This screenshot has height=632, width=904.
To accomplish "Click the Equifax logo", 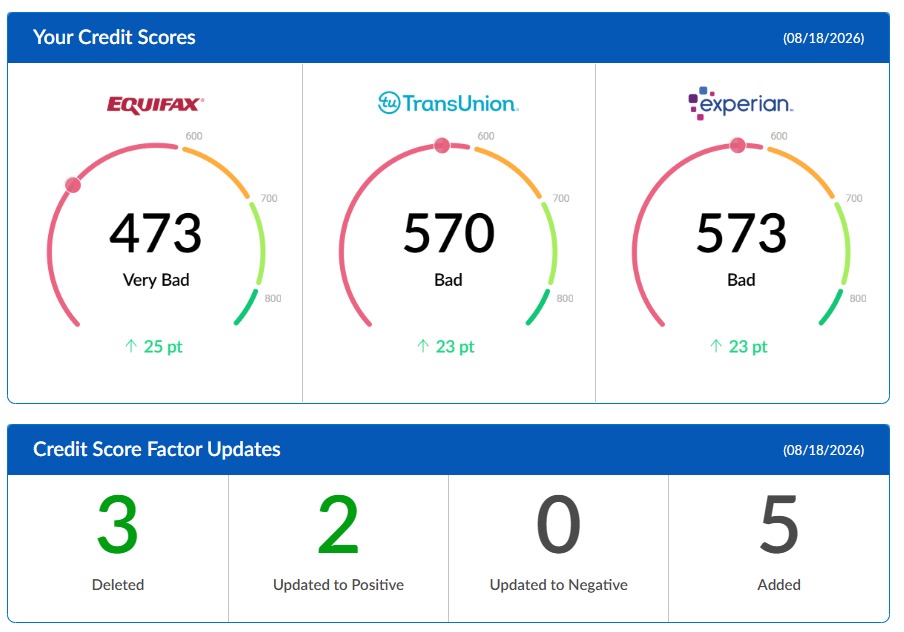I will (x=155, y=105).
